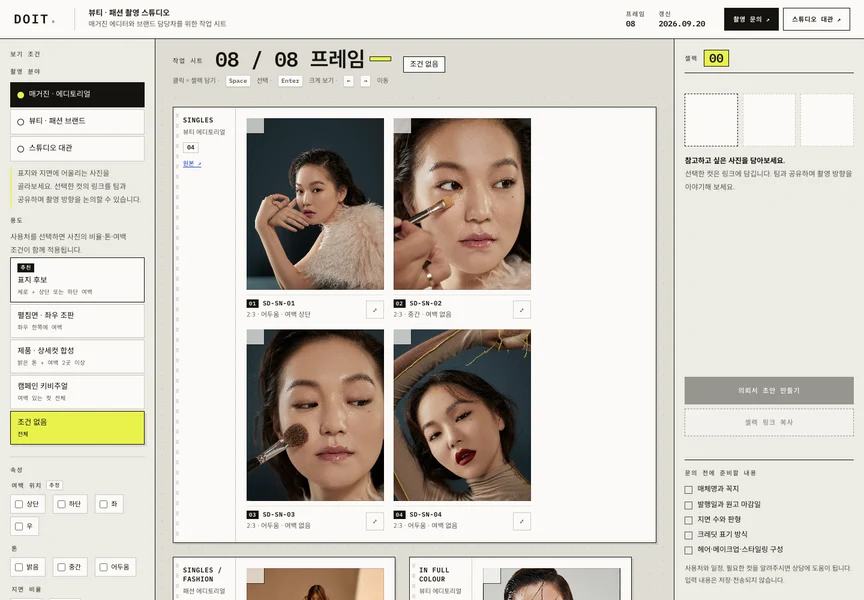Viewport: 864px width, 600px height.
Task: Click the 2026.09.20 update date
Action: (682, 24)
